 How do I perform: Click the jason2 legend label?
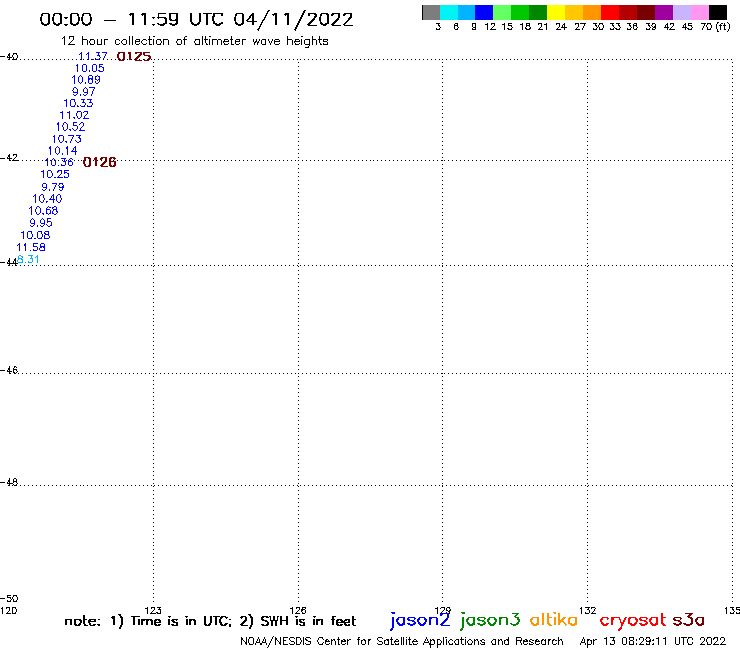tap(420, 620)
